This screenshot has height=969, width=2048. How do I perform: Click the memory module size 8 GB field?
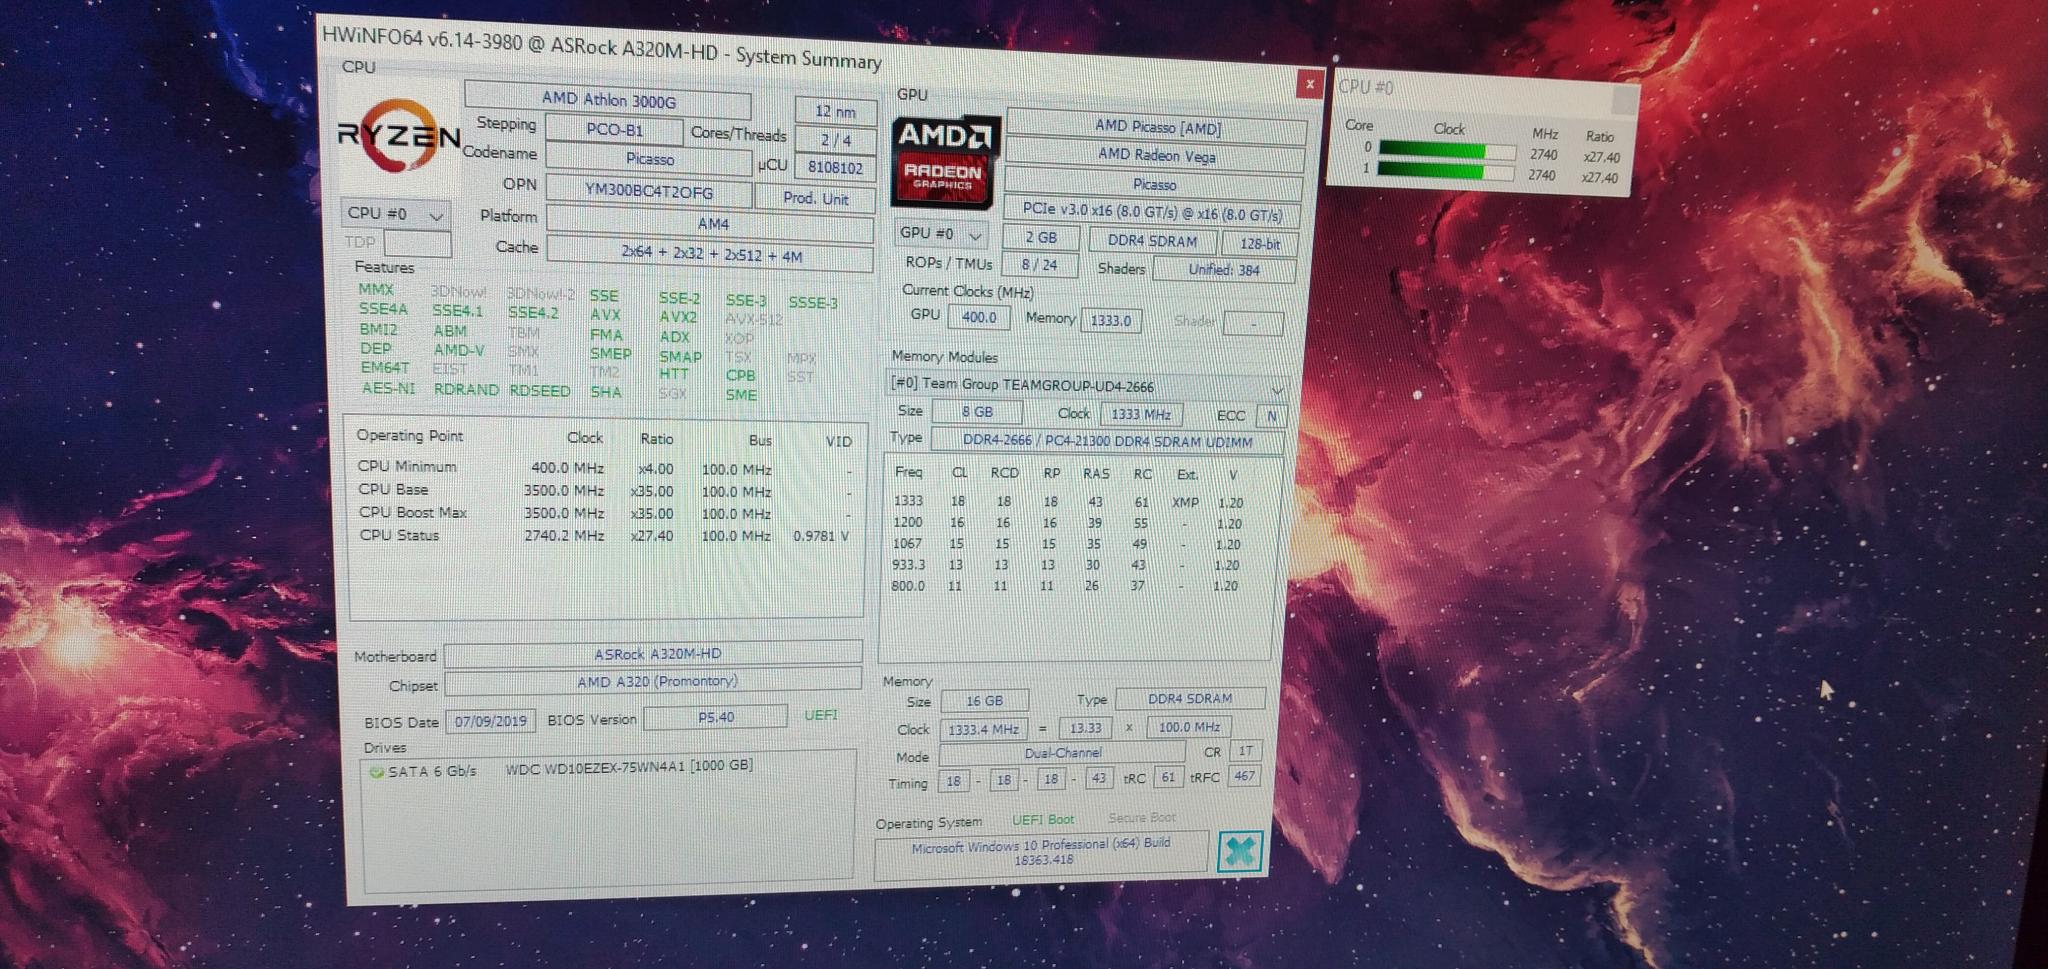(977, 411)
